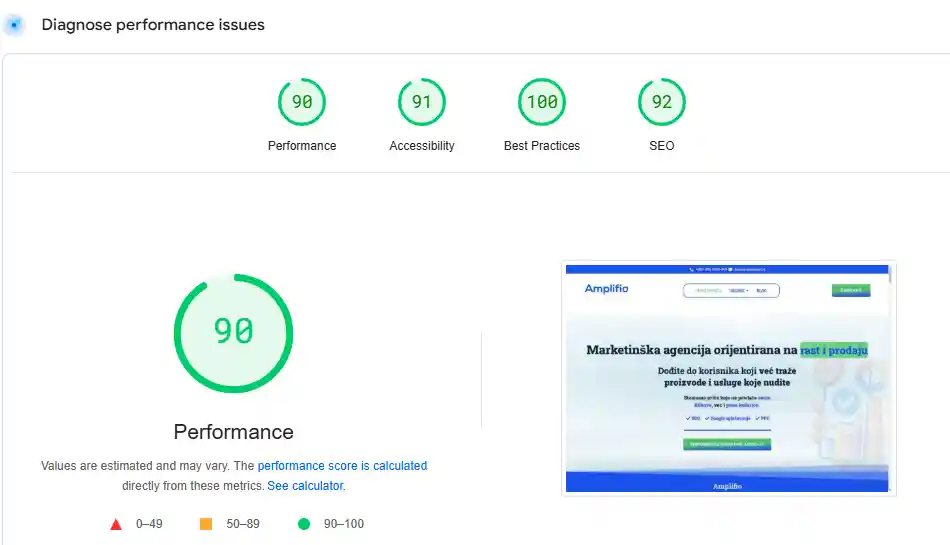Image resolution: width=950 pixels, height=545 pixels.
Task: Click the Accessibility label under the gauge
Action: [x=422, y=146]
